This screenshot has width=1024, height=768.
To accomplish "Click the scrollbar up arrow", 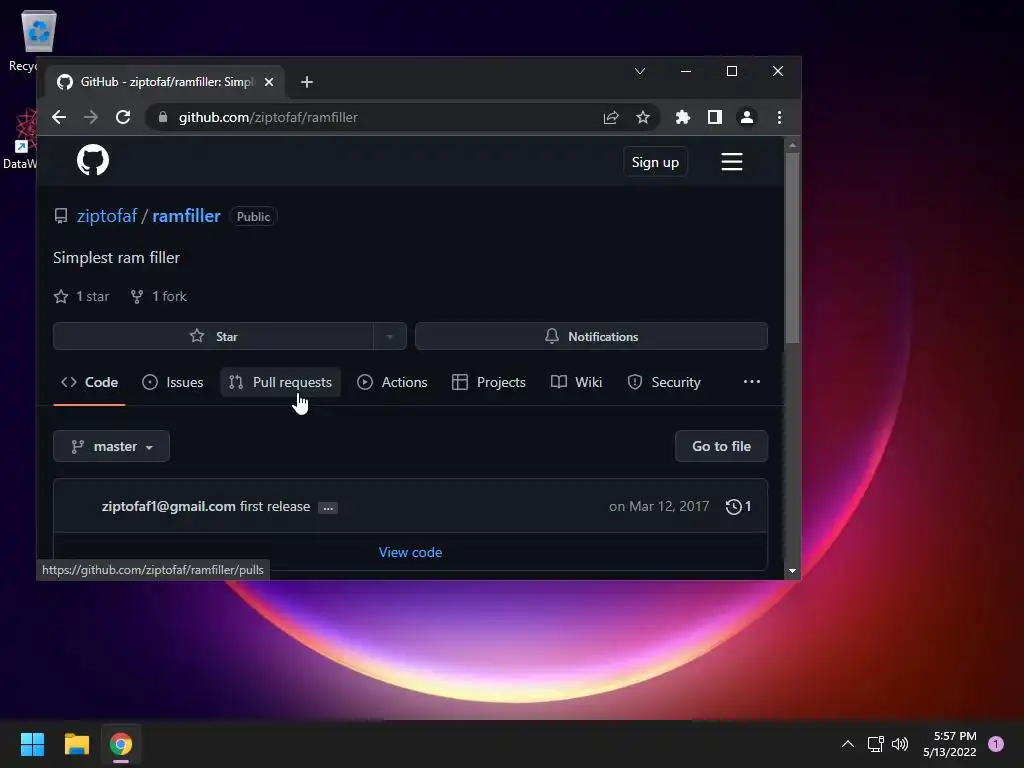I will (x=792, y=145).
